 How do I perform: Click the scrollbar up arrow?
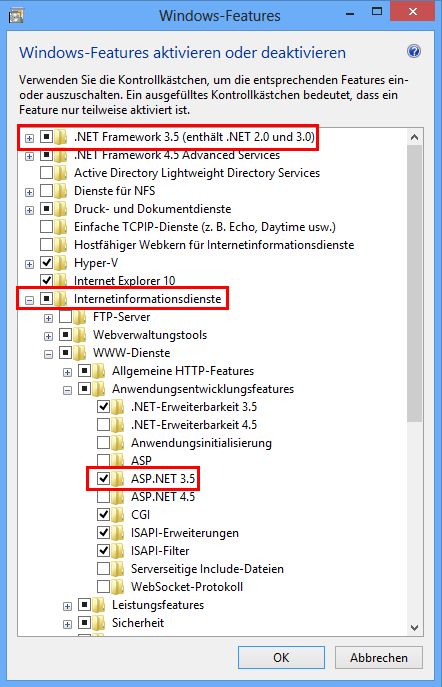414,137
